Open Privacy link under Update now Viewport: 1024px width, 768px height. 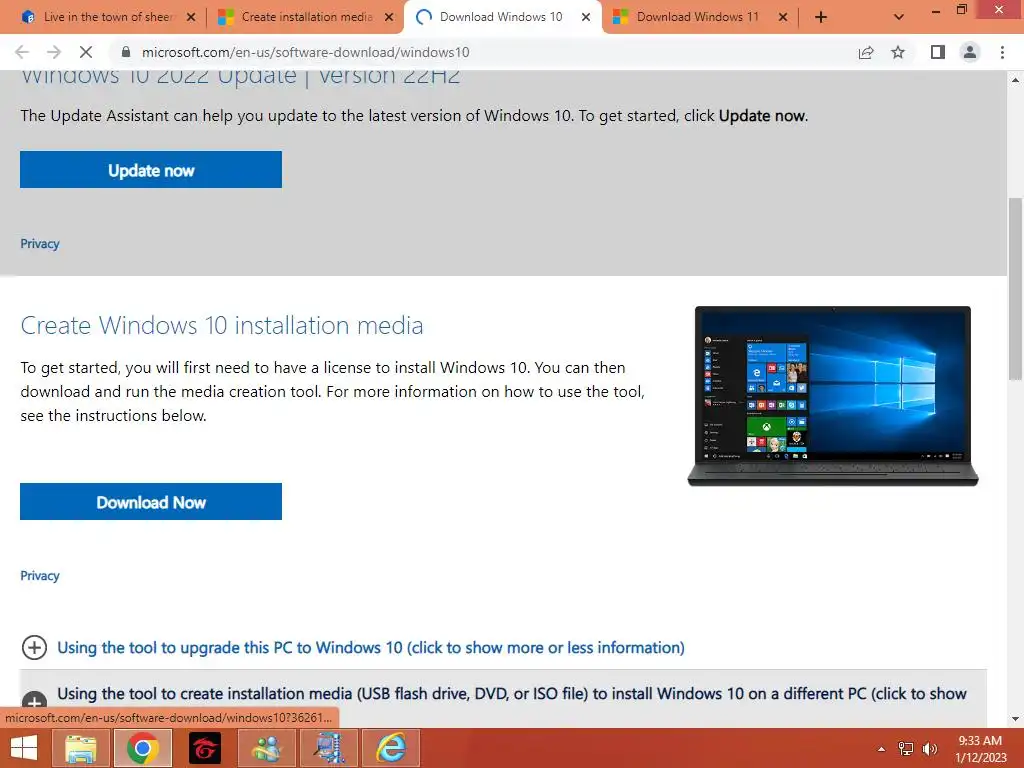coord(40,244)
